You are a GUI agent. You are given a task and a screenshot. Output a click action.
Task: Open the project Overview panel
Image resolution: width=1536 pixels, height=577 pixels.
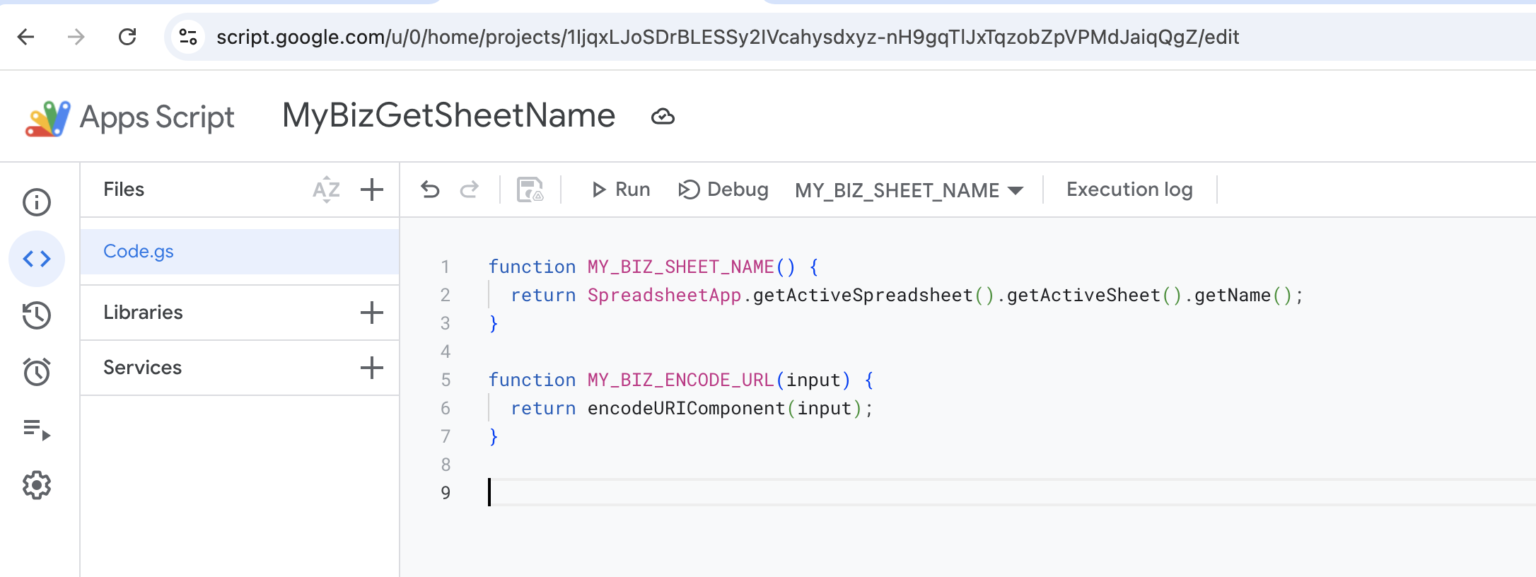click(37, 202)
